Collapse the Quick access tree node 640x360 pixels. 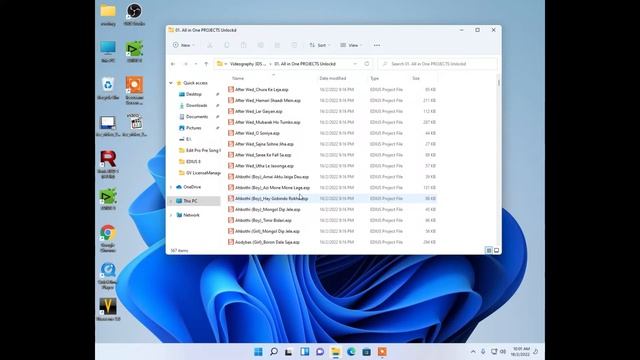171,83
